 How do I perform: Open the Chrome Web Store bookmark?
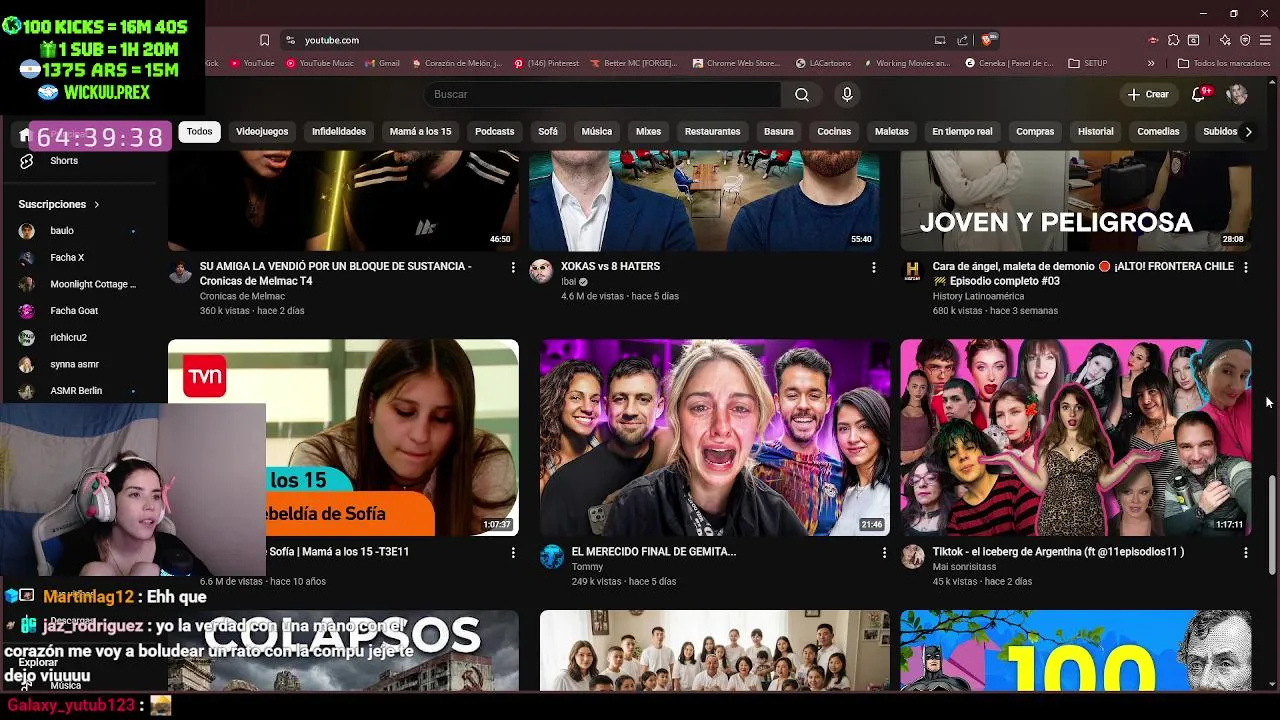tap(735, 63)
